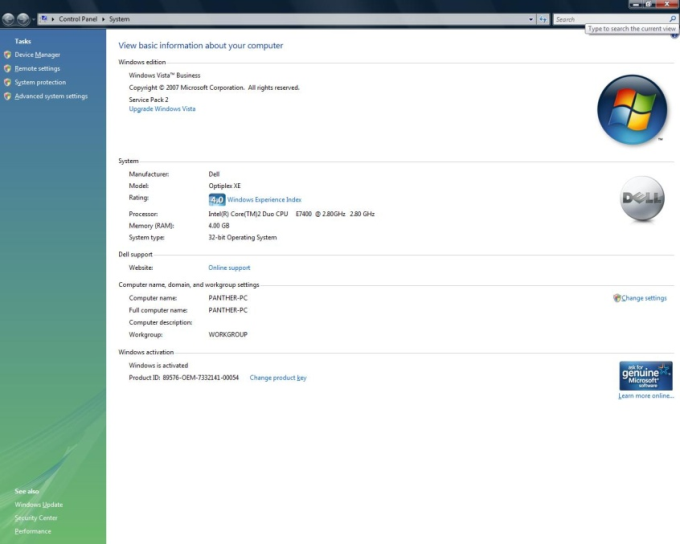Select the Control Panel breadcrumb segment
This screenshot has width=680, height=544.
pos(78,19)
